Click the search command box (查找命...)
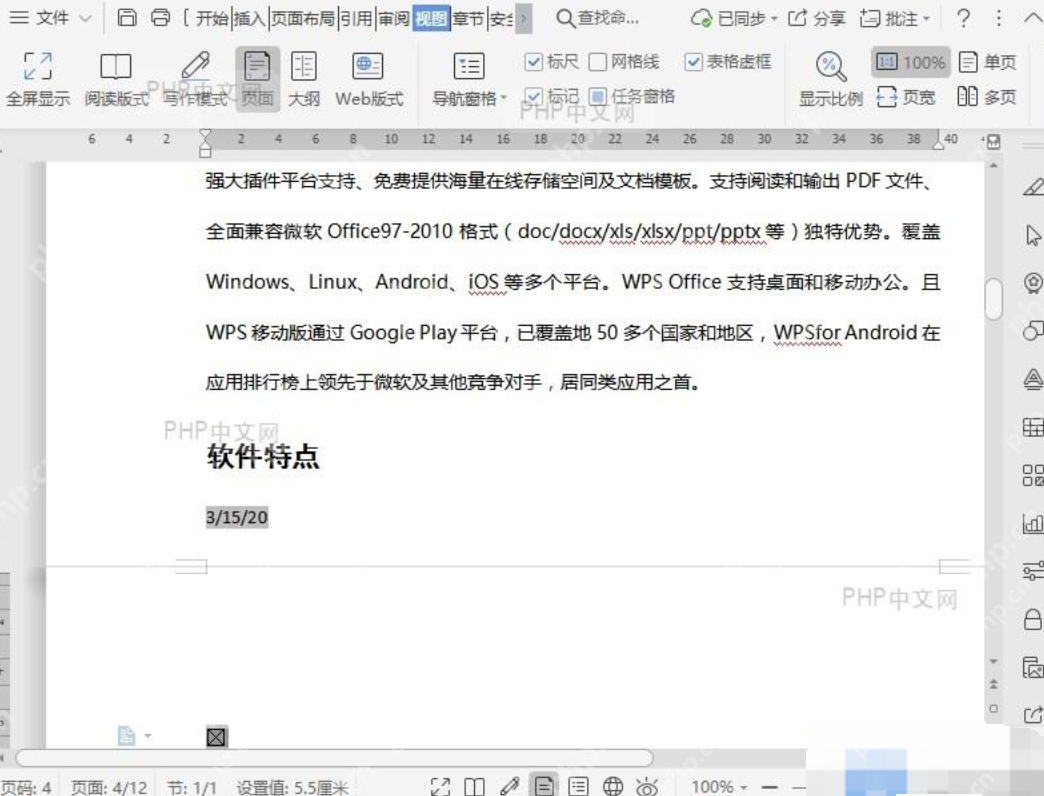1044x796 pixels. [597, 19]
